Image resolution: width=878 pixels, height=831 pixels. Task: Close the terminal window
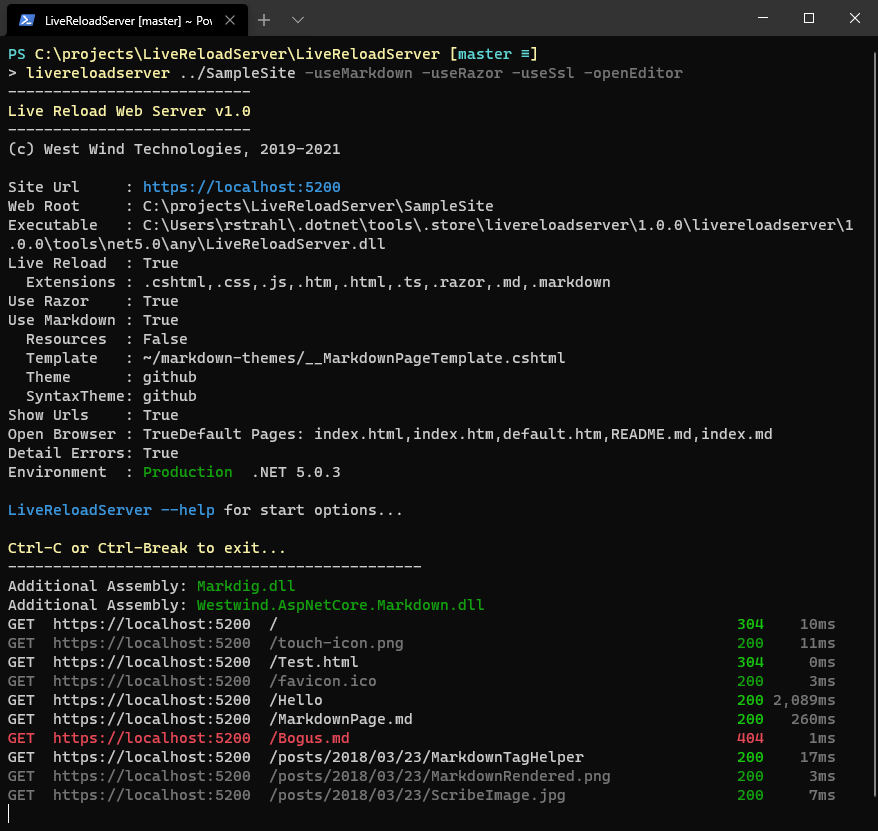[854, 18]
